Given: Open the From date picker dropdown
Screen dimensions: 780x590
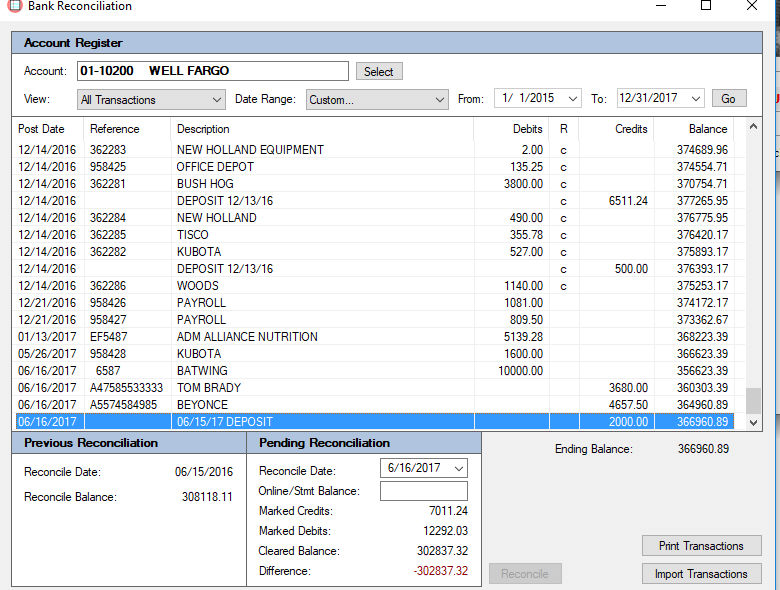Looking at the screenshot, I should 572,99.
